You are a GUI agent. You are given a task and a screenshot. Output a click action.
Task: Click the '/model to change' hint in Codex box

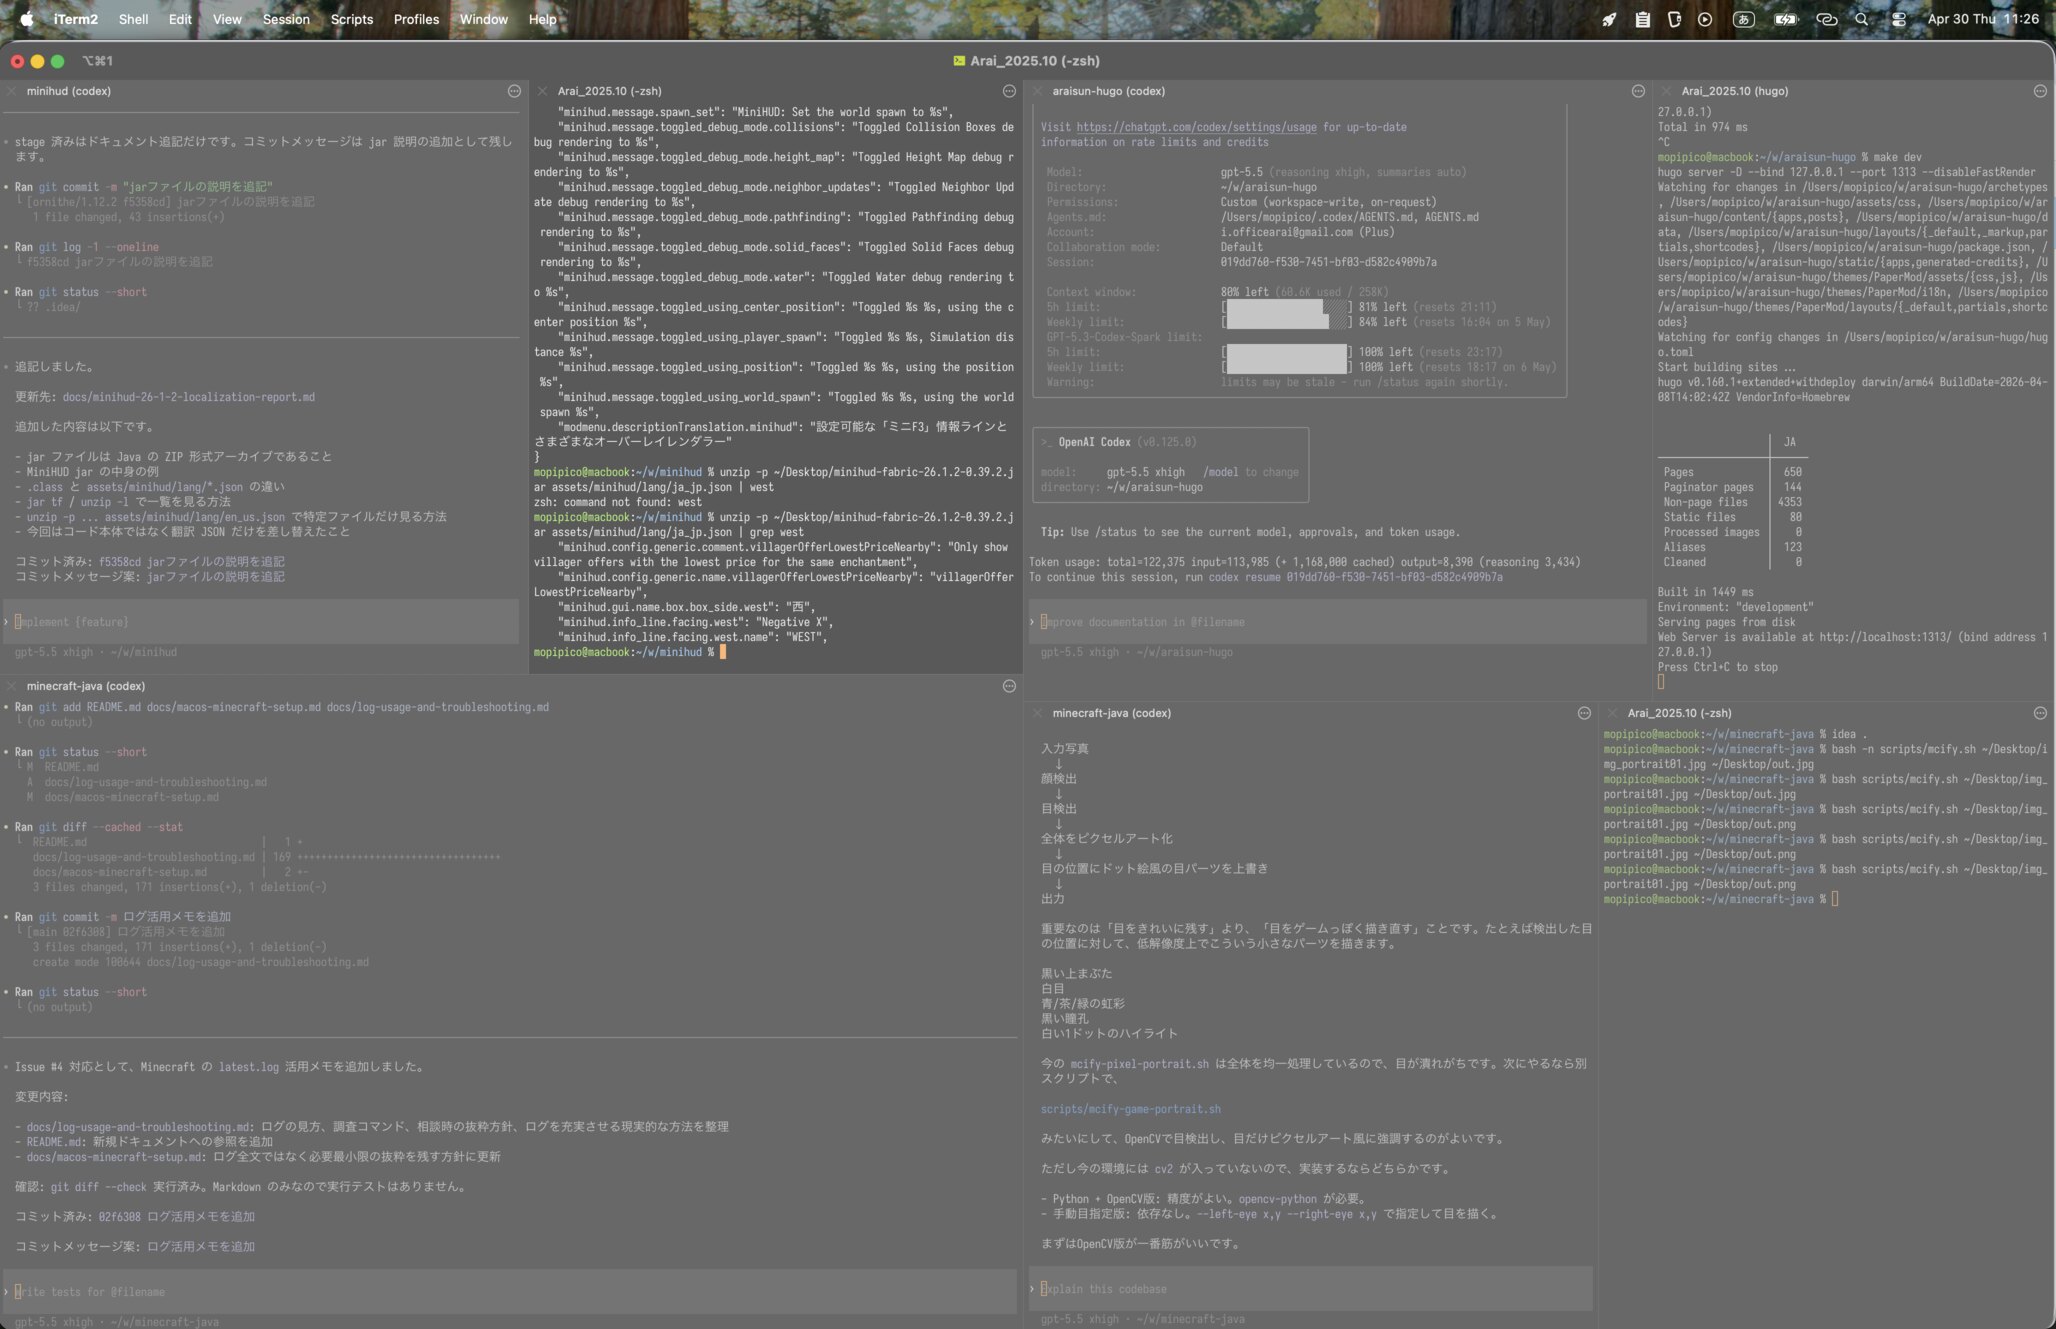click(1251, 472)
